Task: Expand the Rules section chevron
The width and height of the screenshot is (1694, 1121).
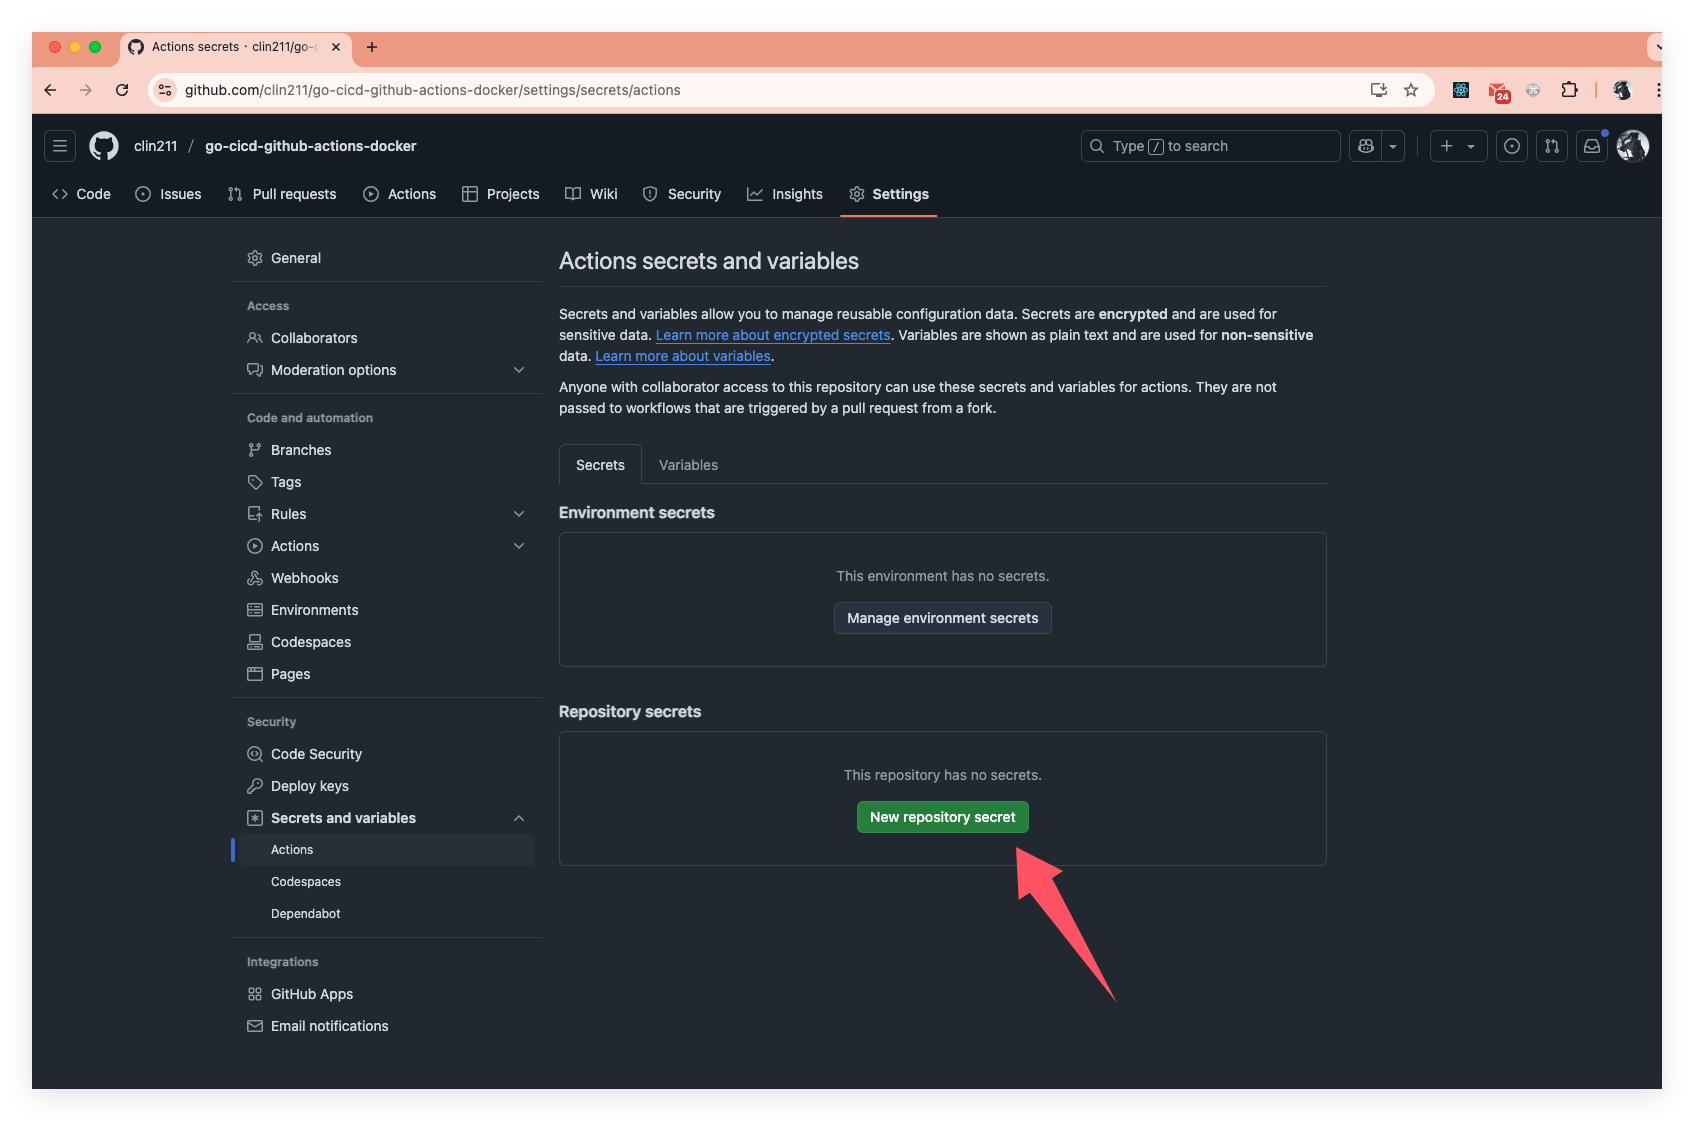Action: point(519,514)
